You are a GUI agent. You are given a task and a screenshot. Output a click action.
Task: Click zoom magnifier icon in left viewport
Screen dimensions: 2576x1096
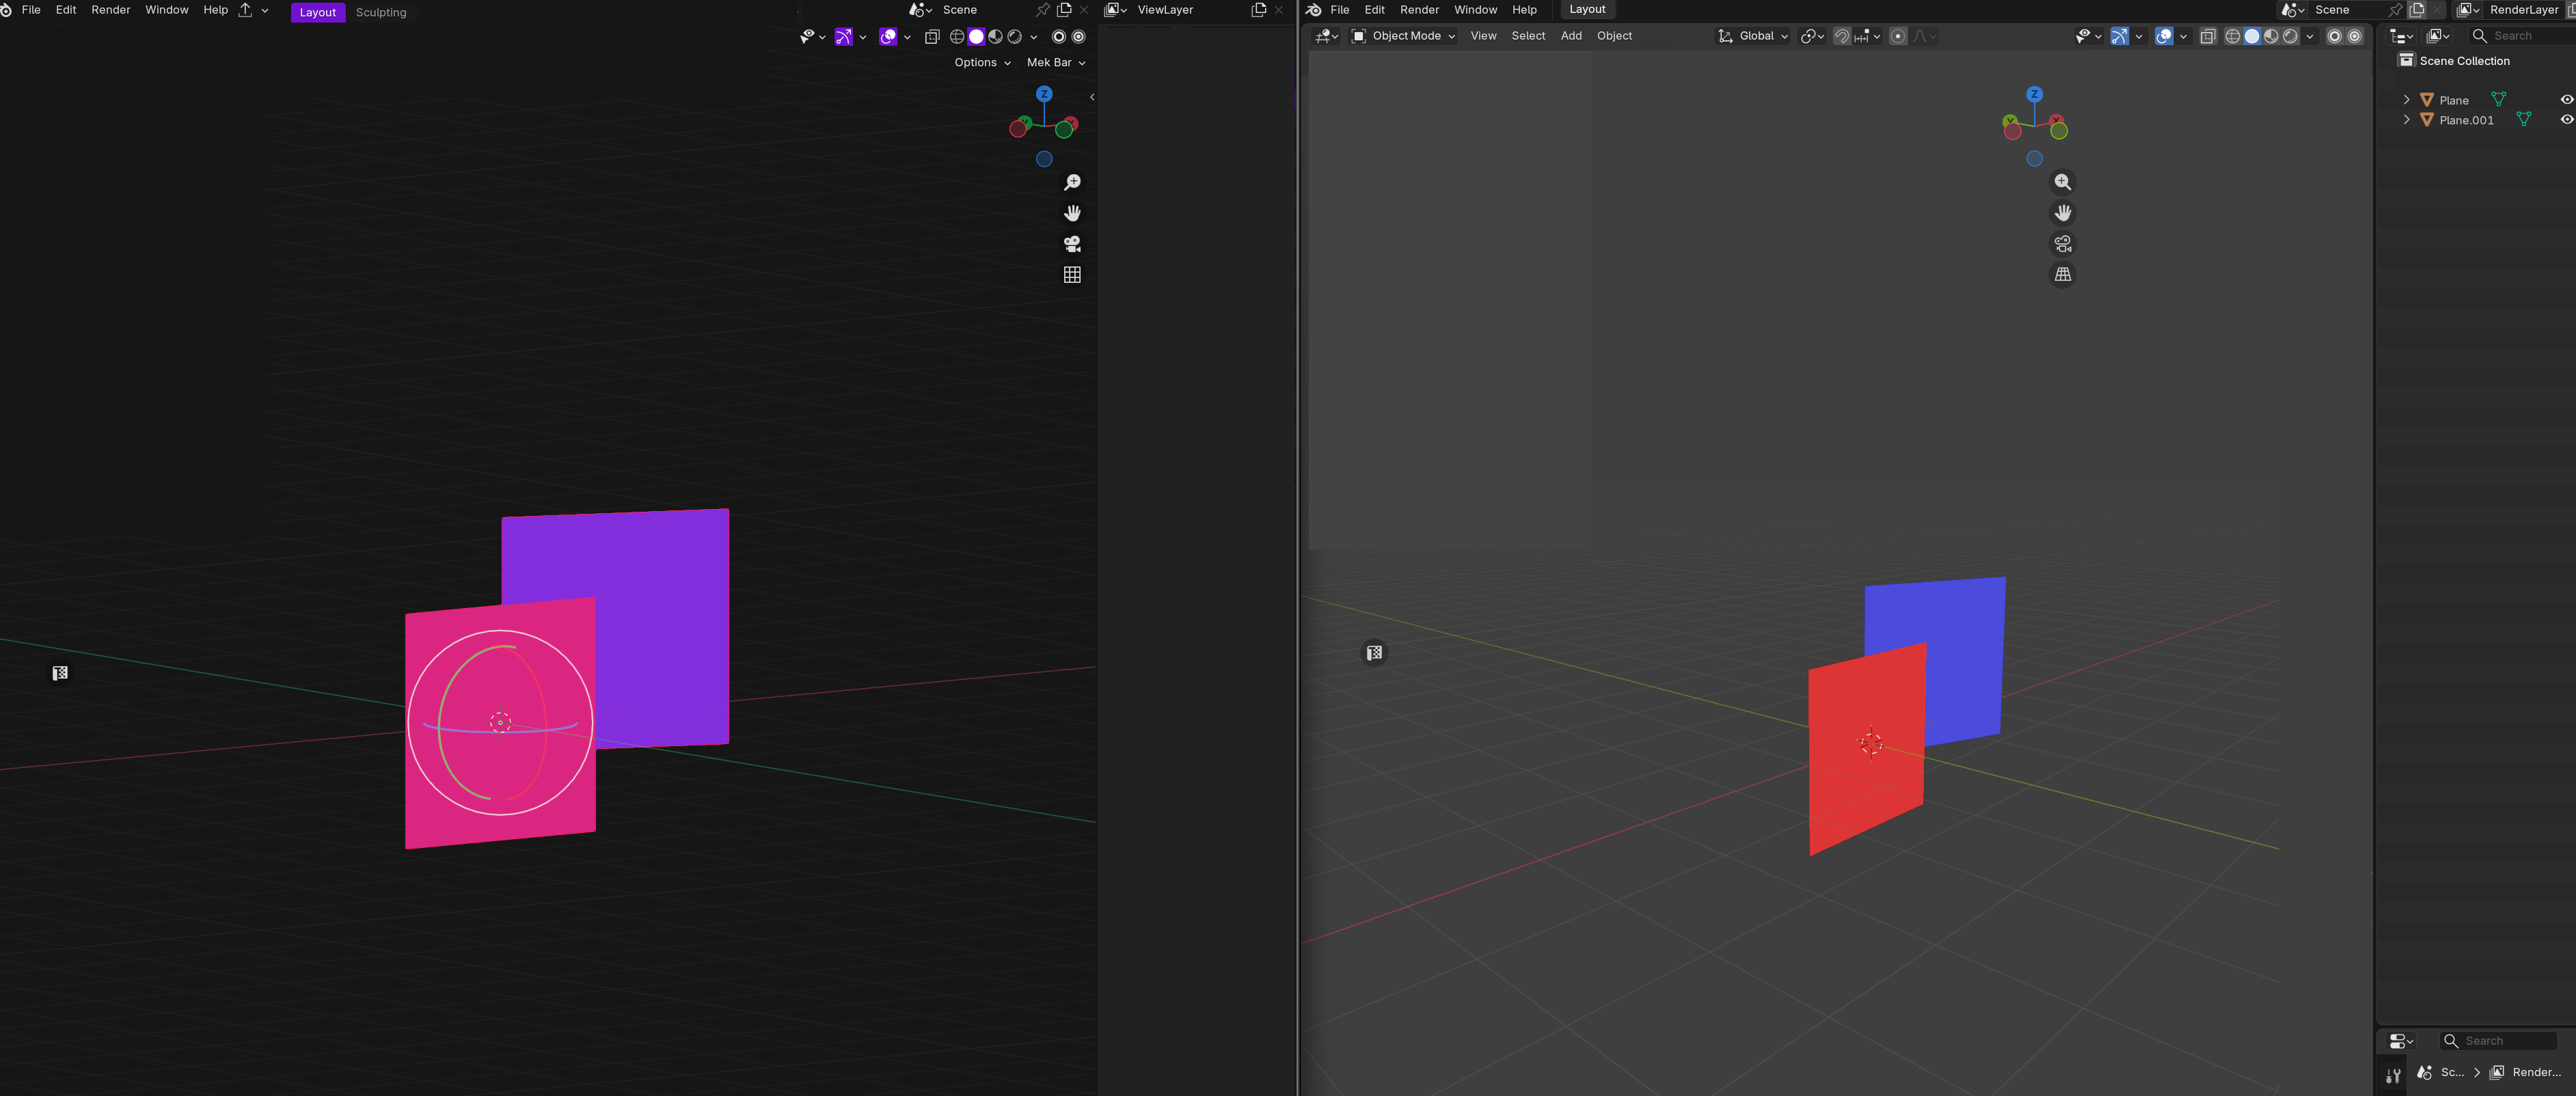pos(1072,182)
